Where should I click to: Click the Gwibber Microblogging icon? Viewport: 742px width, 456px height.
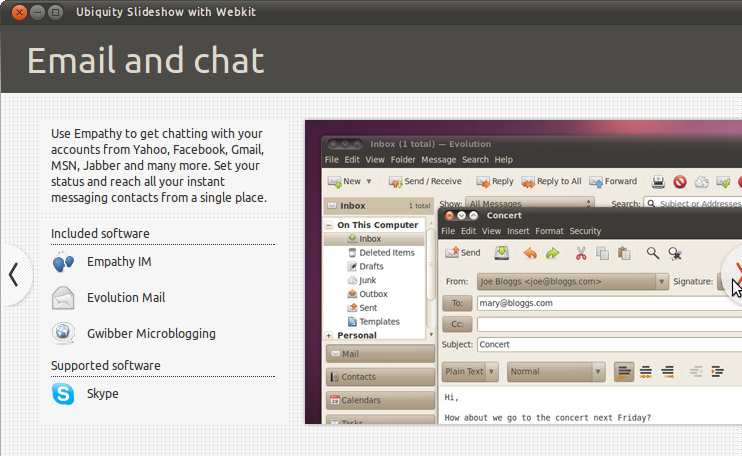[x=63, y=333]
